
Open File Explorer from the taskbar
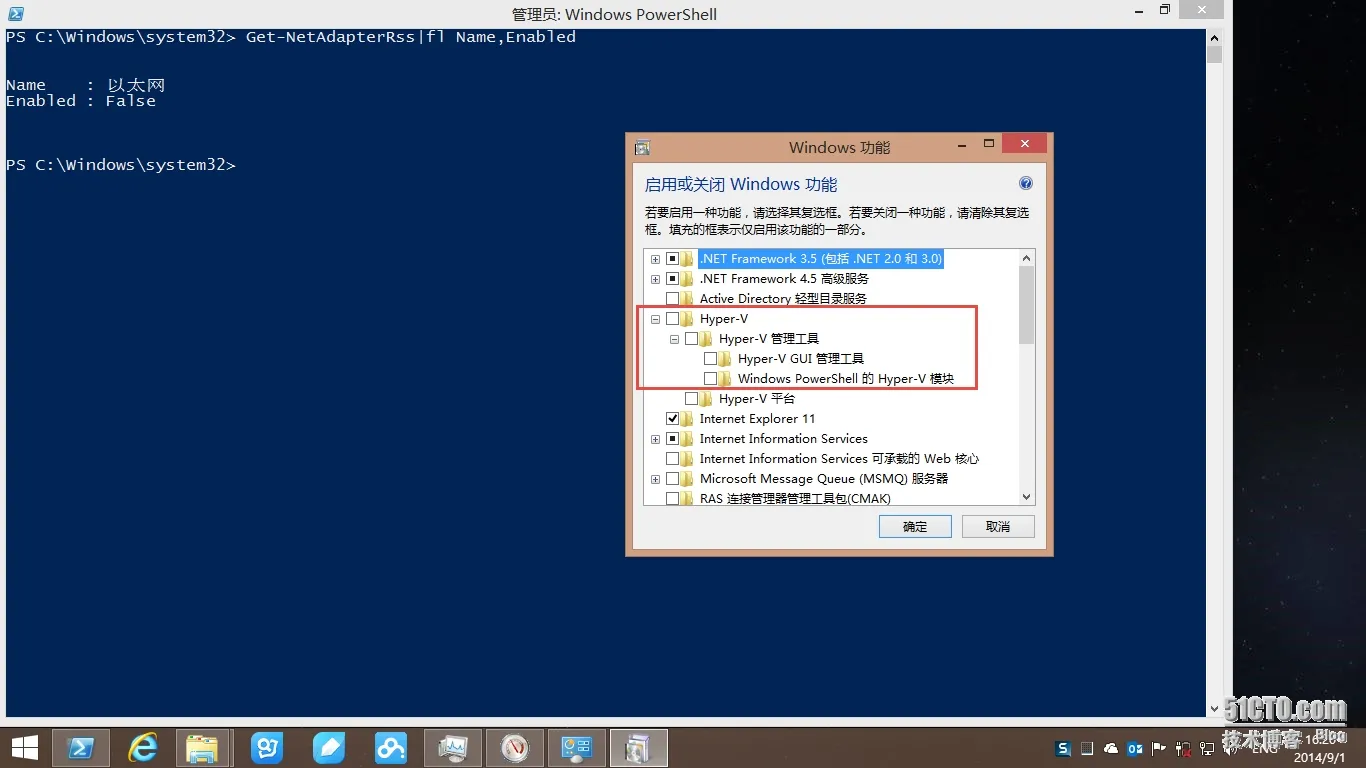203,747
